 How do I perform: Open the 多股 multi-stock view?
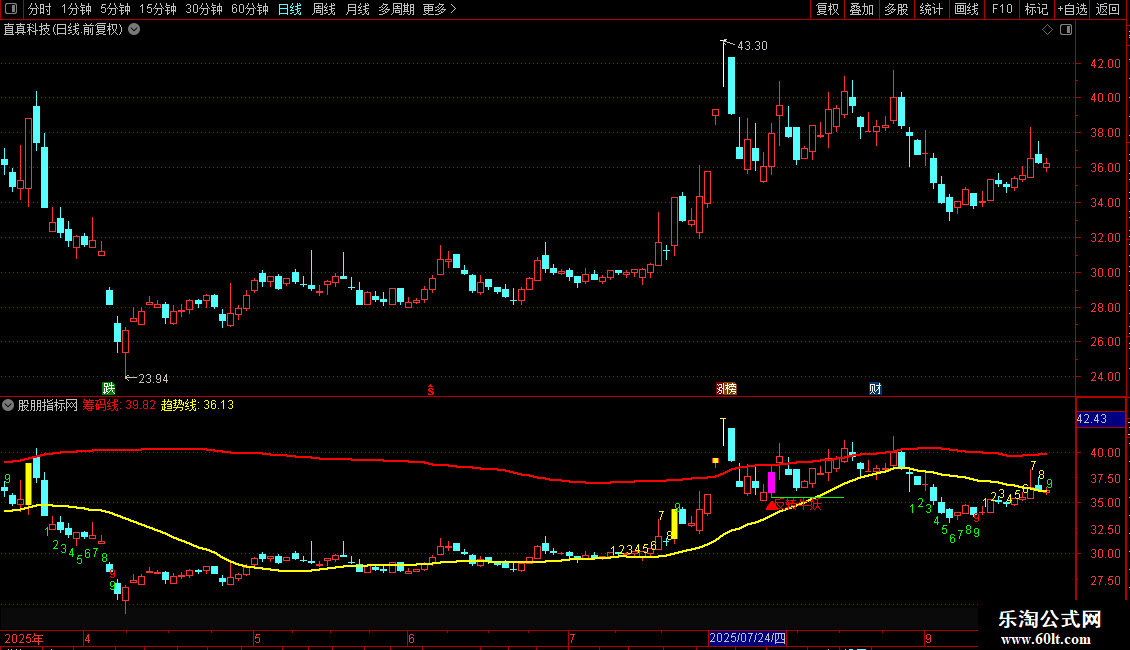(x=897, y=9)
